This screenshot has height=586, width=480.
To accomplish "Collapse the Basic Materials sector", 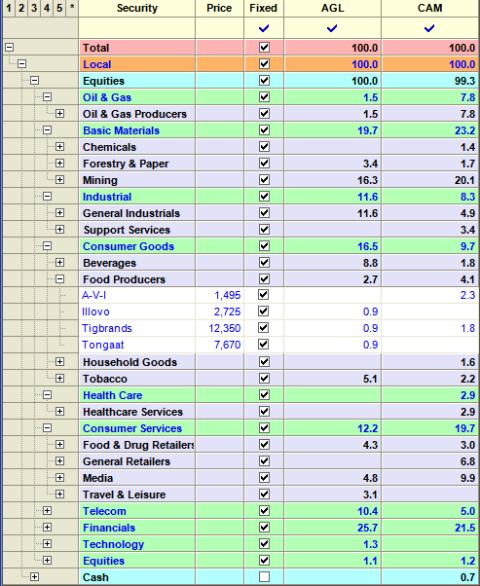I will tap(47, 130).
